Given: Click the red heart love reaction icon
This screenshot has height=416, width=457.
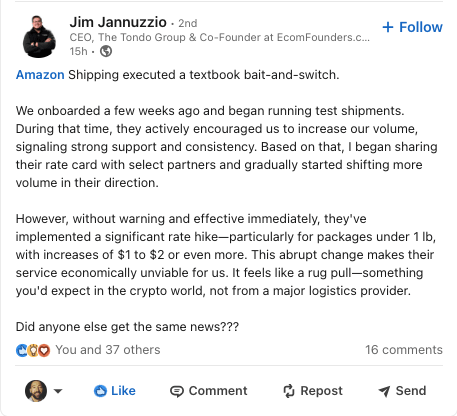Looking at the screenshot, I should [44, 350].
